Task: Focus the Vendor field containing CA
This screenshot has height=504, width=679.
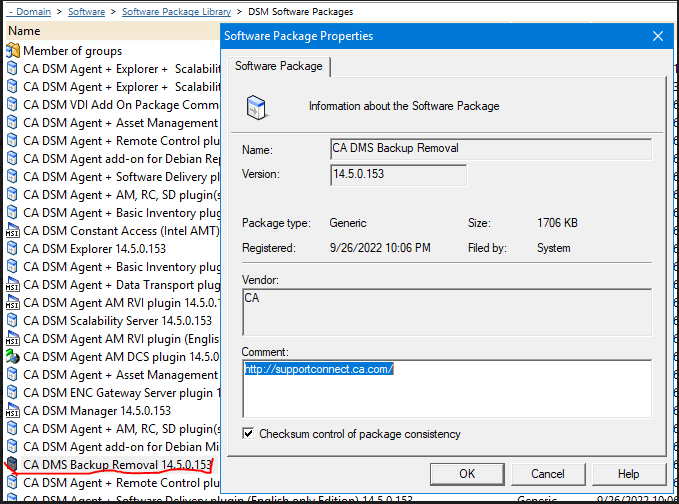Action: (x=446, y=312)
